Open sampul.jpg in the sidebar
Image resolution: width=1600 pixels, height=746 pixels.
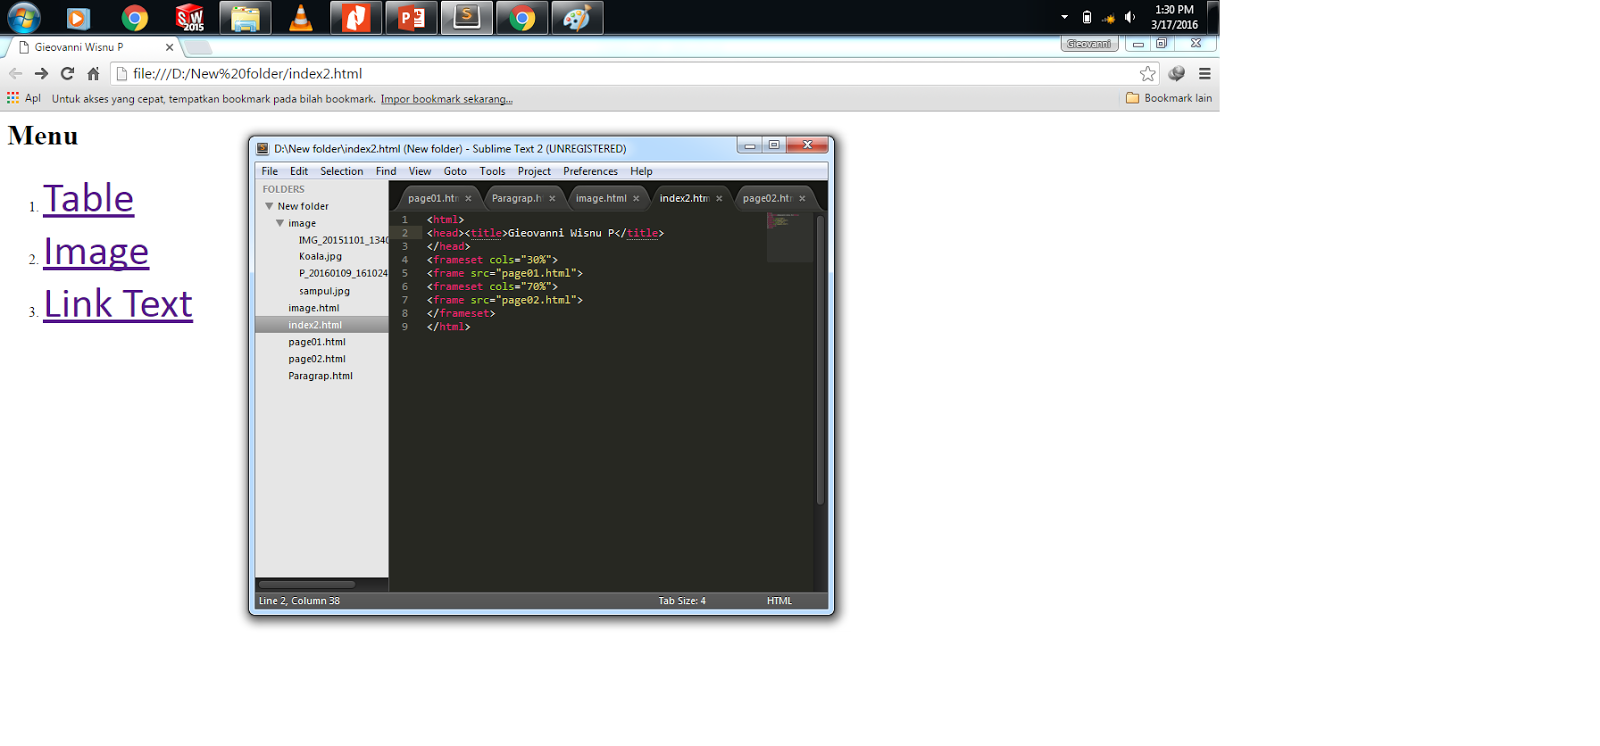click(324, 291)
